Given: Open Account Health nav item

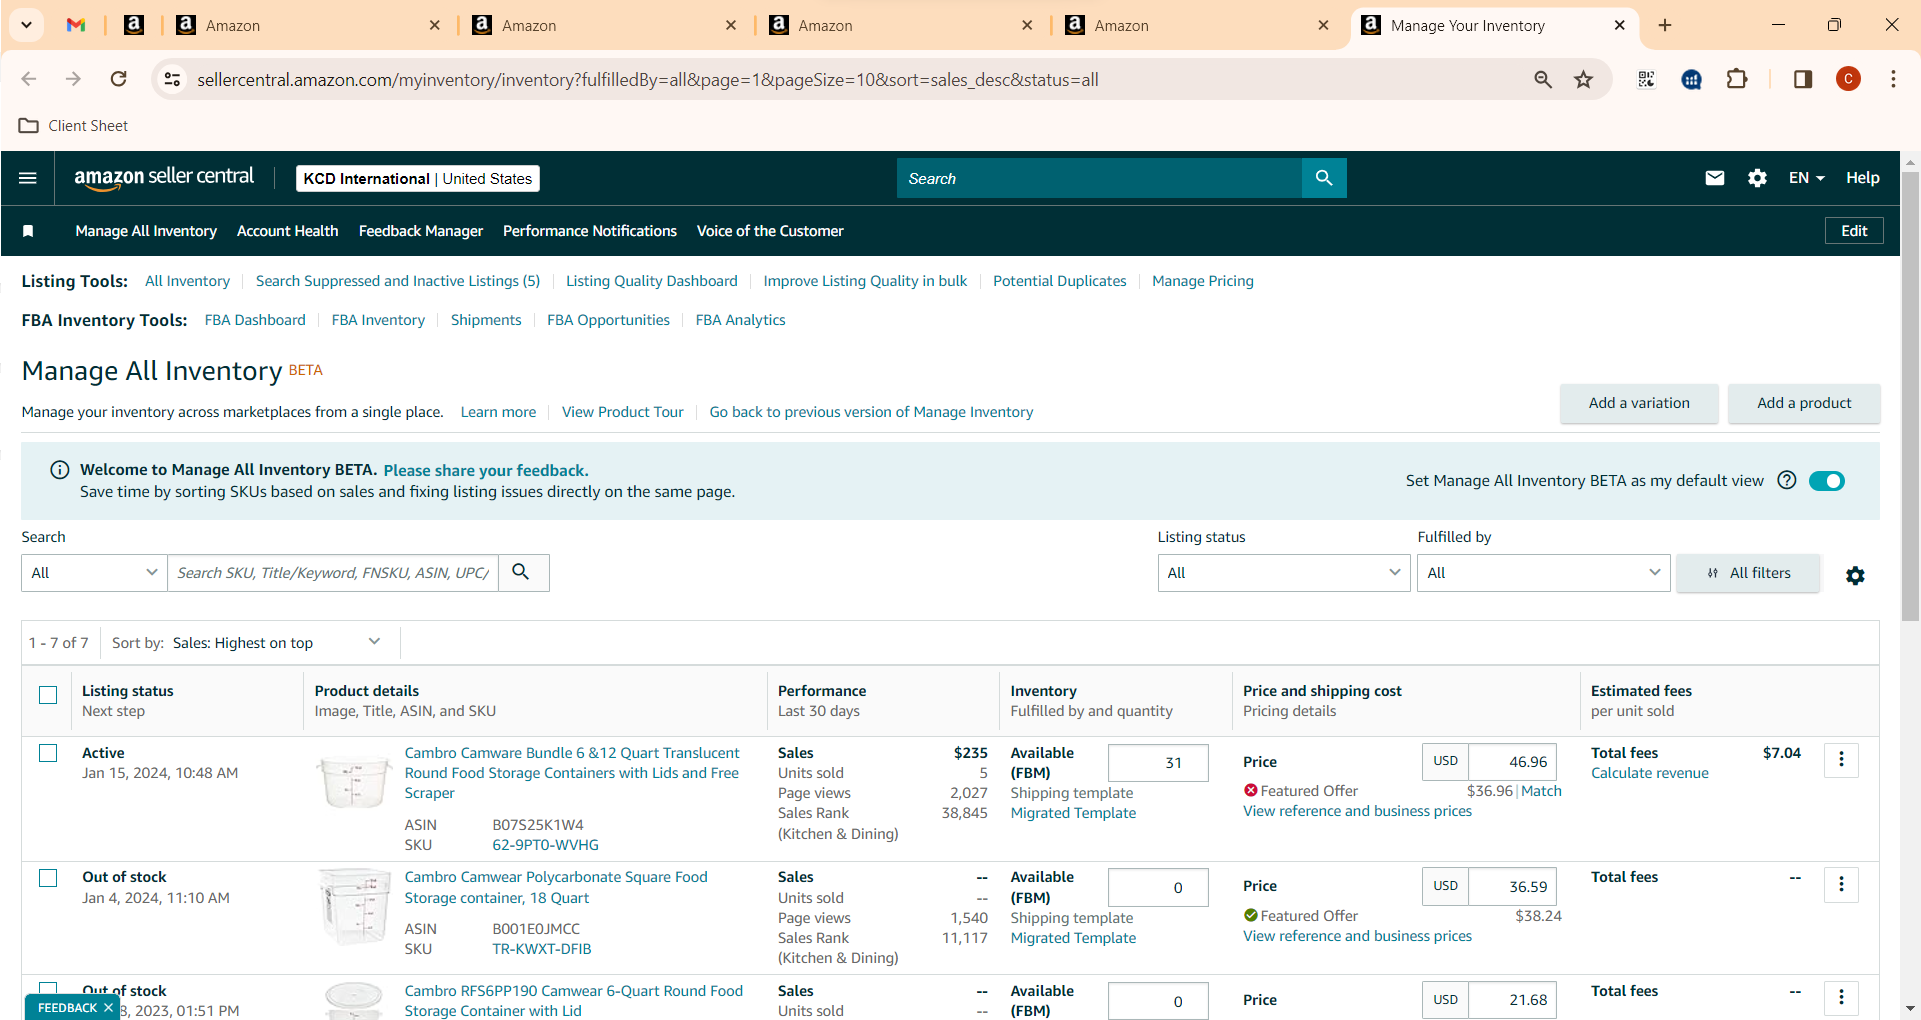Looking at the screenshot, I should tap(287, 231).
